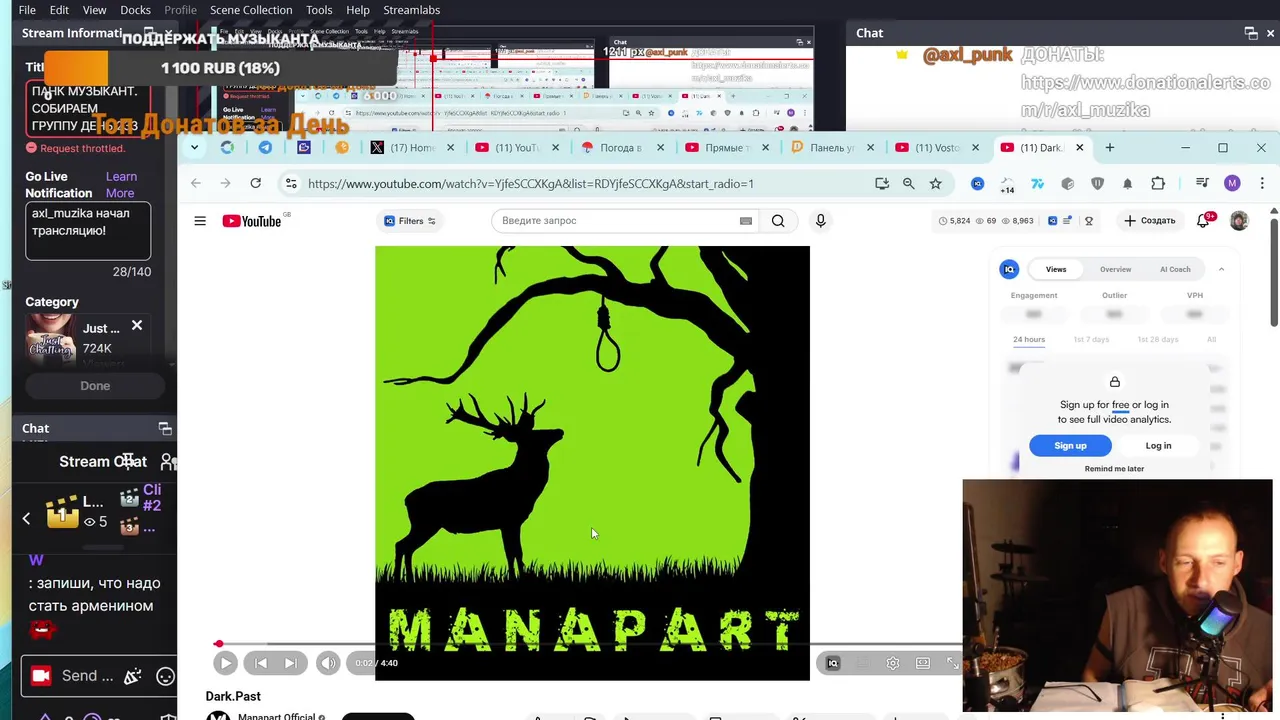Open the YouTube account avatar menu
This screenshot has height=720, width=1280.
1239,221
